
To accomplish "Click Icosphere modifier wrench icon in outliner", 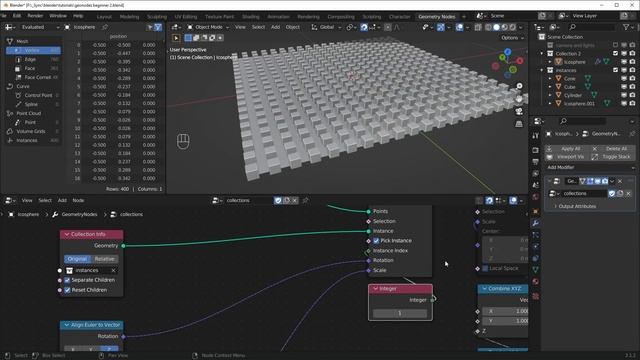I will tap(598, 62).
